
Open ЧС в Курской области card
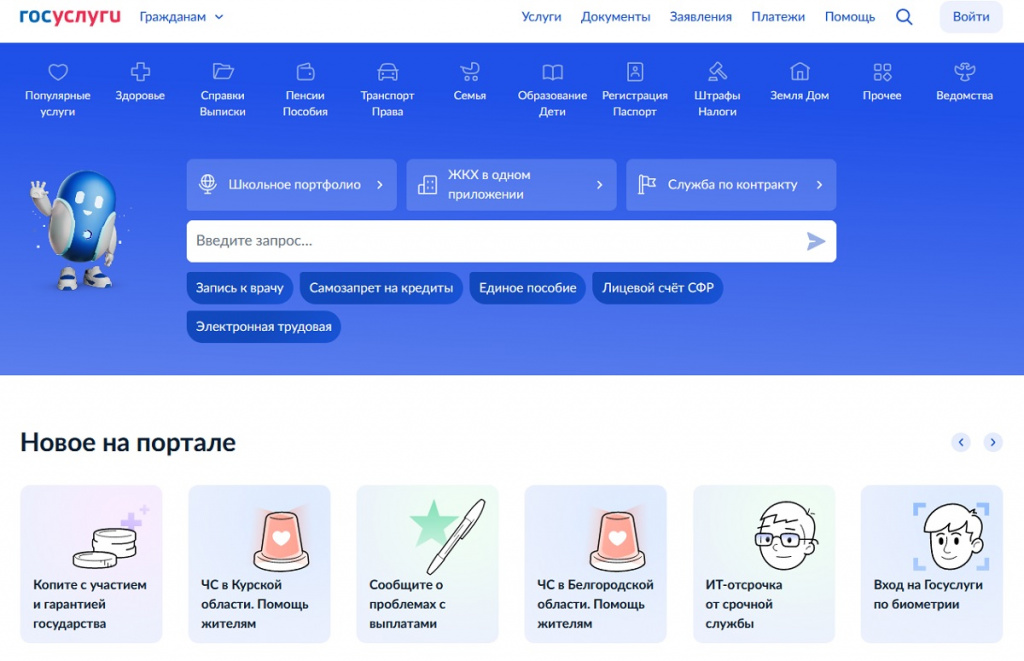click(259, 564)
